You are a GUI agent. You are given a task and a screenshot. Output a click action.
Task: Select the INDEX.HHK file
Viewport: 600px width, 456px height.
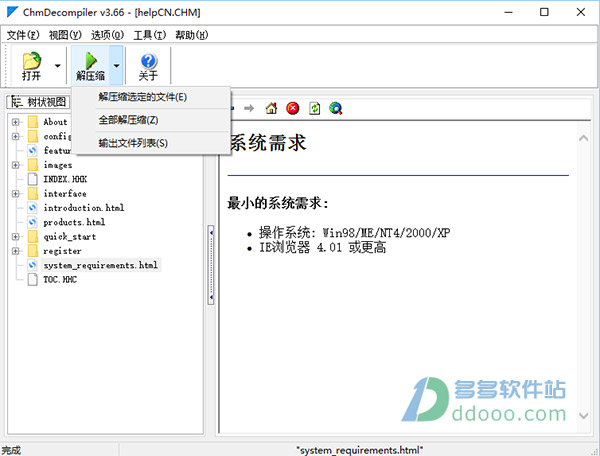[x=65, y=179]
